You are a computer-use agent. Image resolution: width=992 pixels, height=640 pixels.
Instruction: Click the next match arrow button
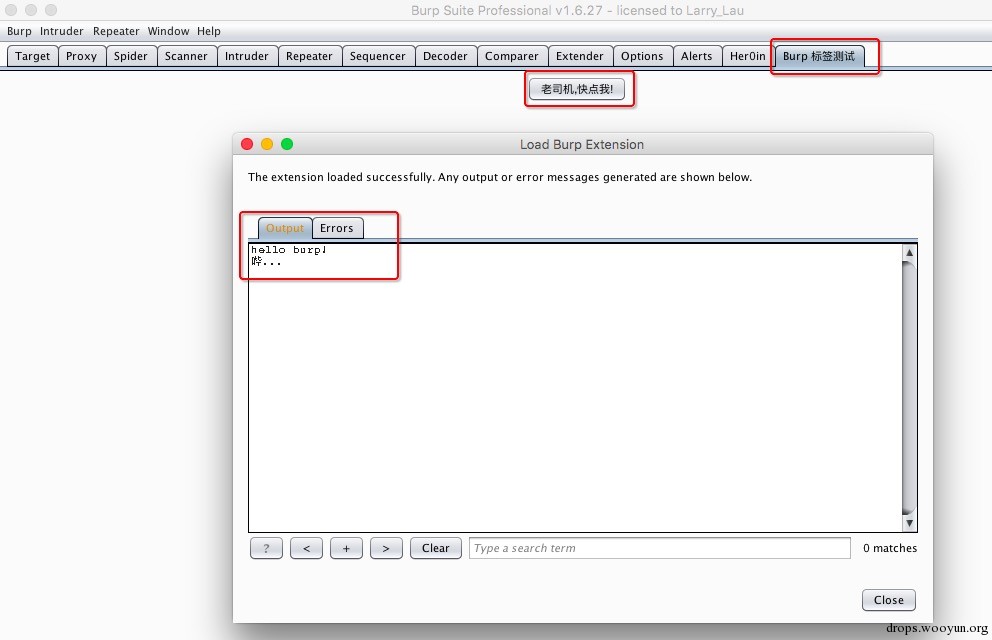[386, 548]
